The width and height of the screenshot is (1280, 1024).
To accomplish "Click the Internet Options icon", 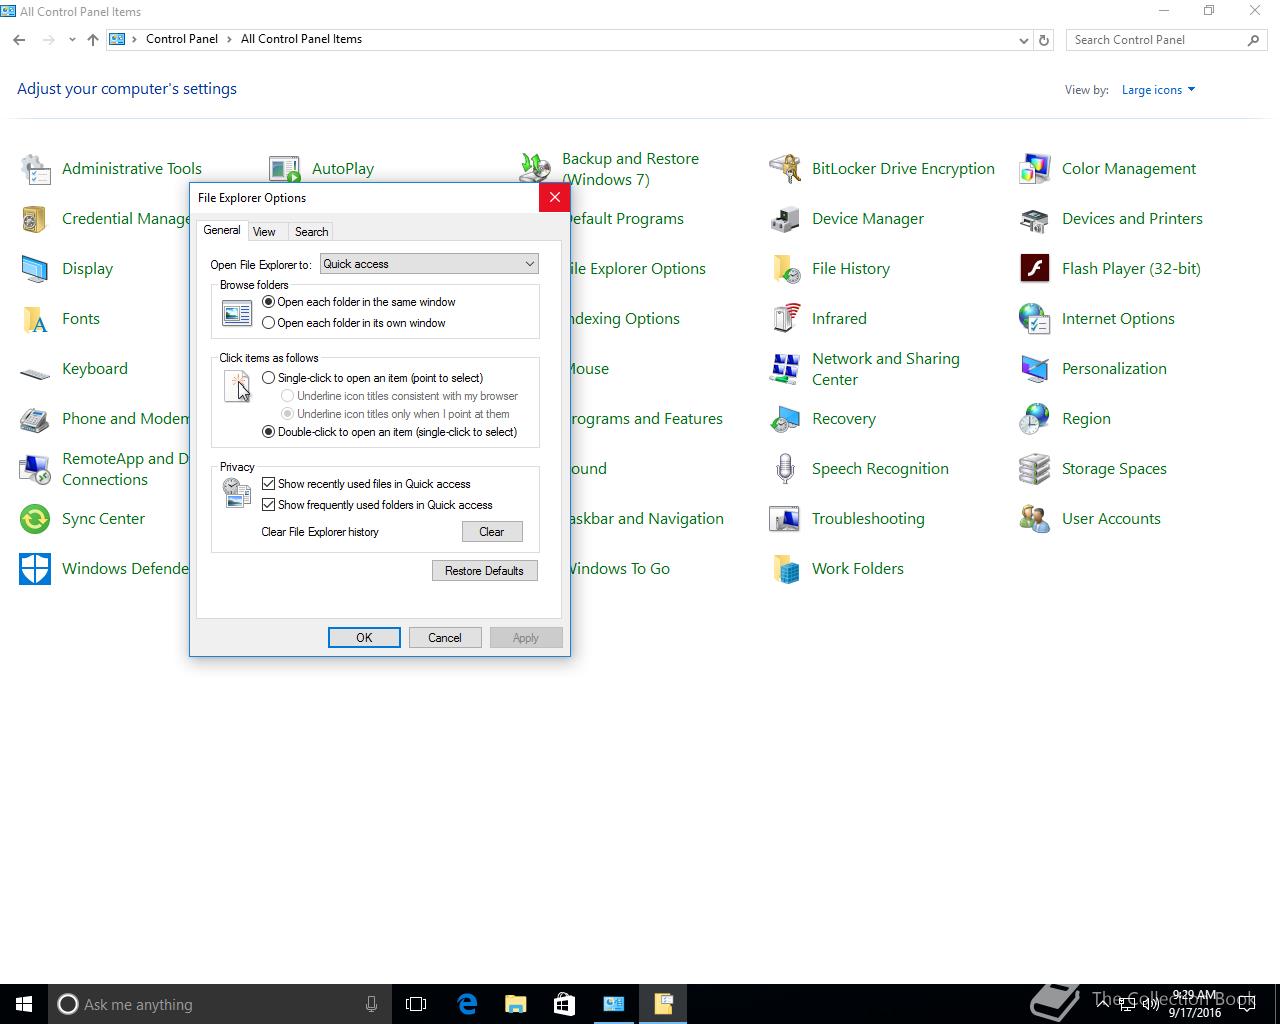I will click(x=1035, y=319).
